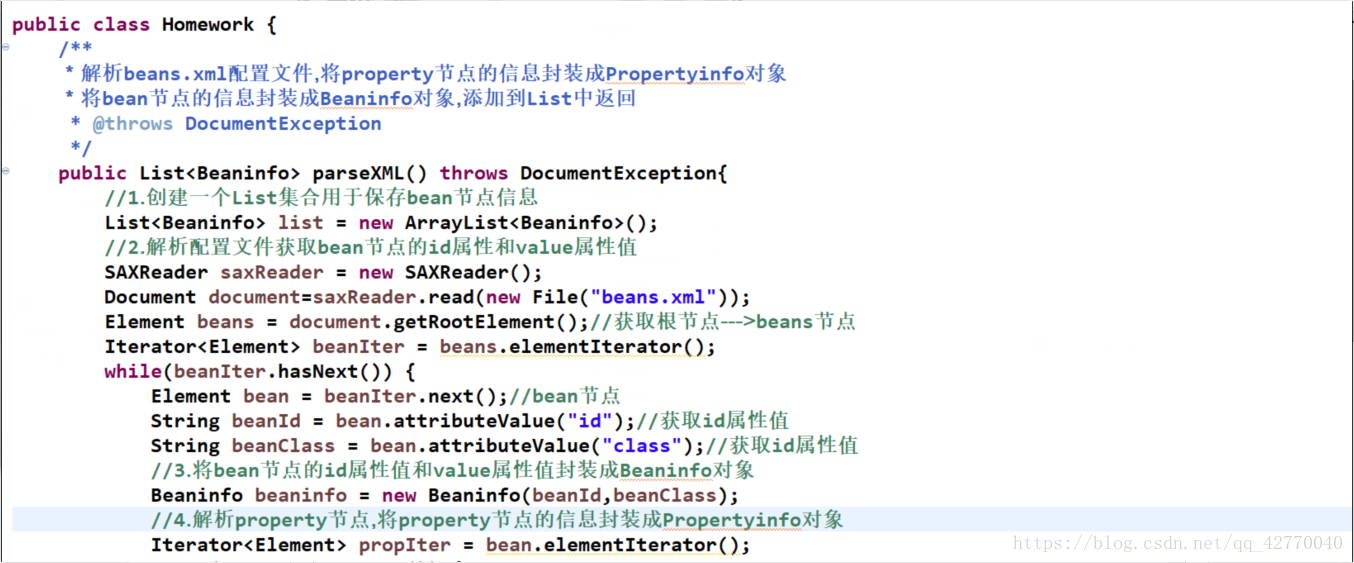
Task: Click the comment starting with //2.
Action: (x=371, y=247)
